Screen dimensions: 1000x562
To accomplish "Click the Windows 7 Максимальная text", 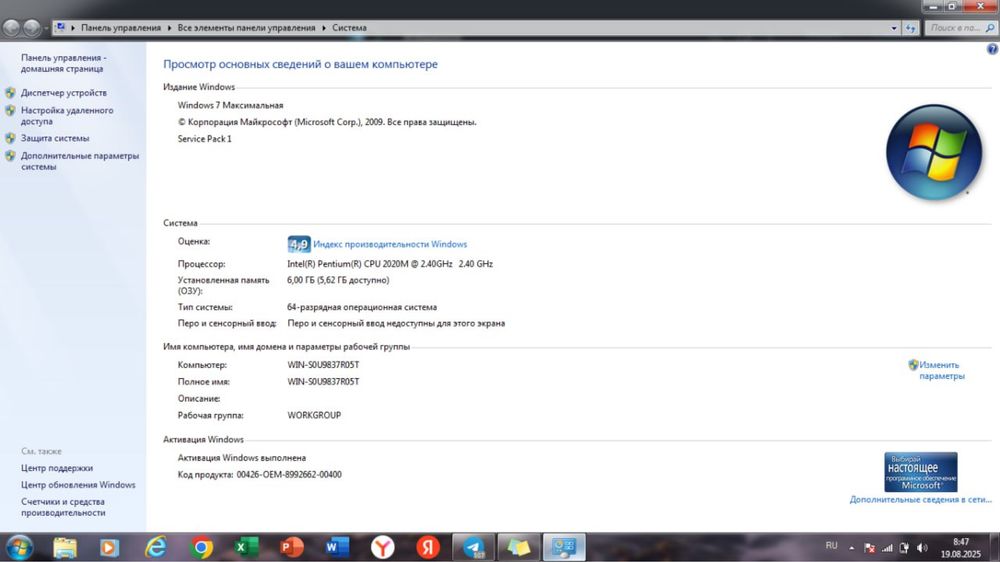I will 230,105.
